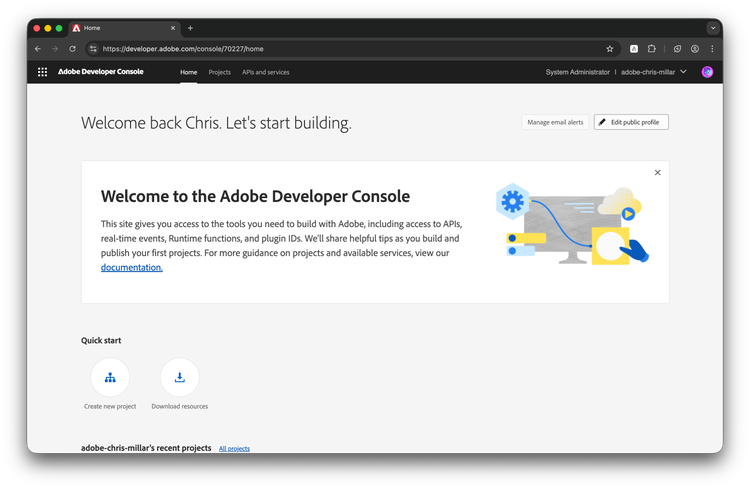The width and height of the screenshot is (750, 489).
Task: Click the user avatar in the header
Action: point(707,72)
